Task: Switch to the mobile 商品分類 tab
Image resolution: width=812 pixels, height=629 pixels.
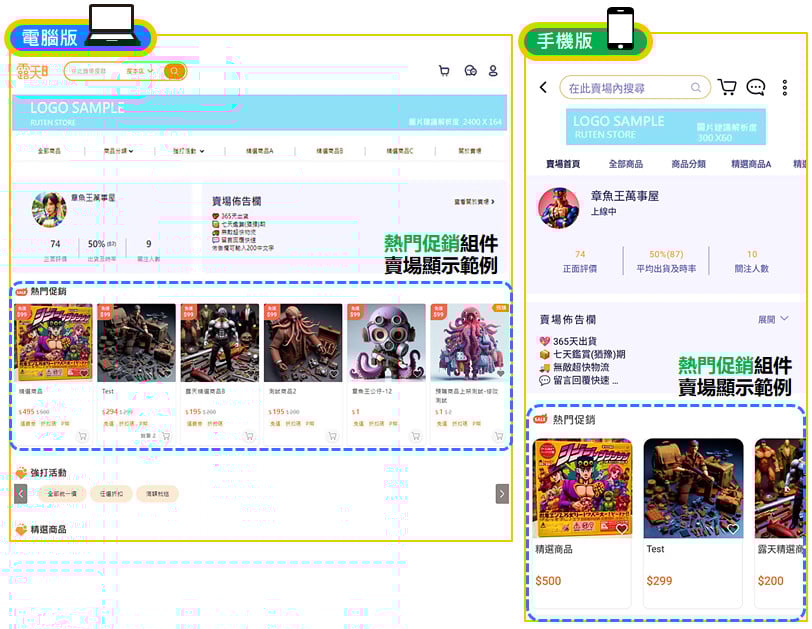Action: tap(688, 164)
